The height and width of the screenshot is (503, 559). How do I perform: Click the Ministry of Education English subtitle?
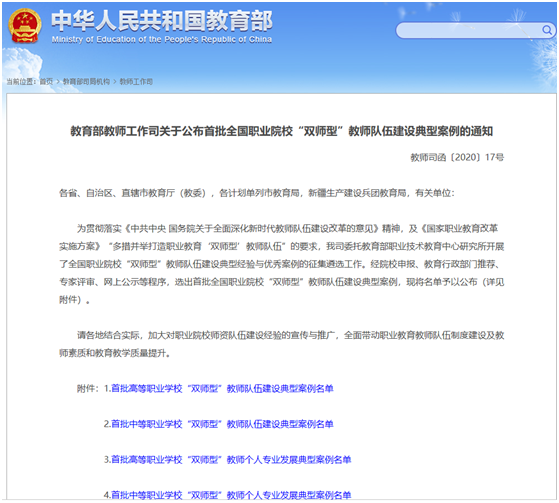click(x=162, y=39)
